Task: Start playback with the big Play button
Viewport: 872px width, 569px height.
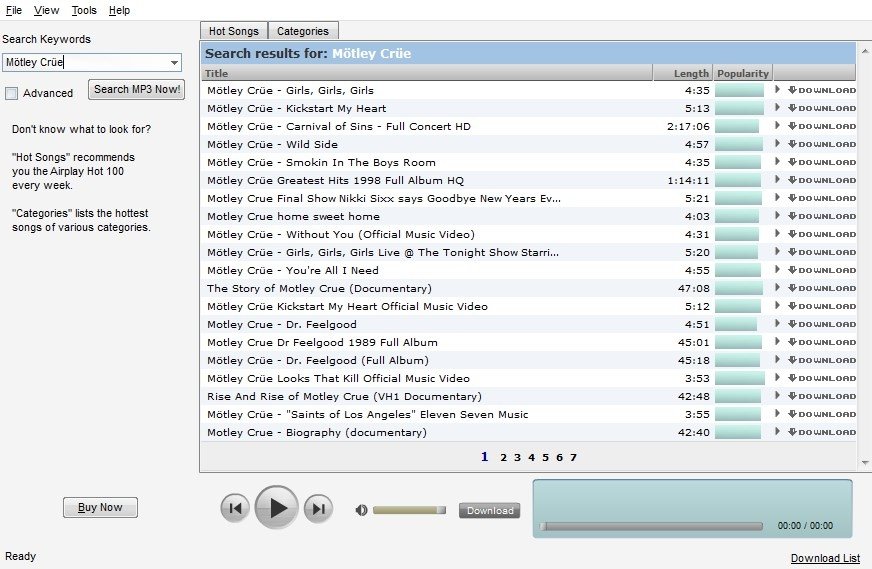Action: pos(277,507)
